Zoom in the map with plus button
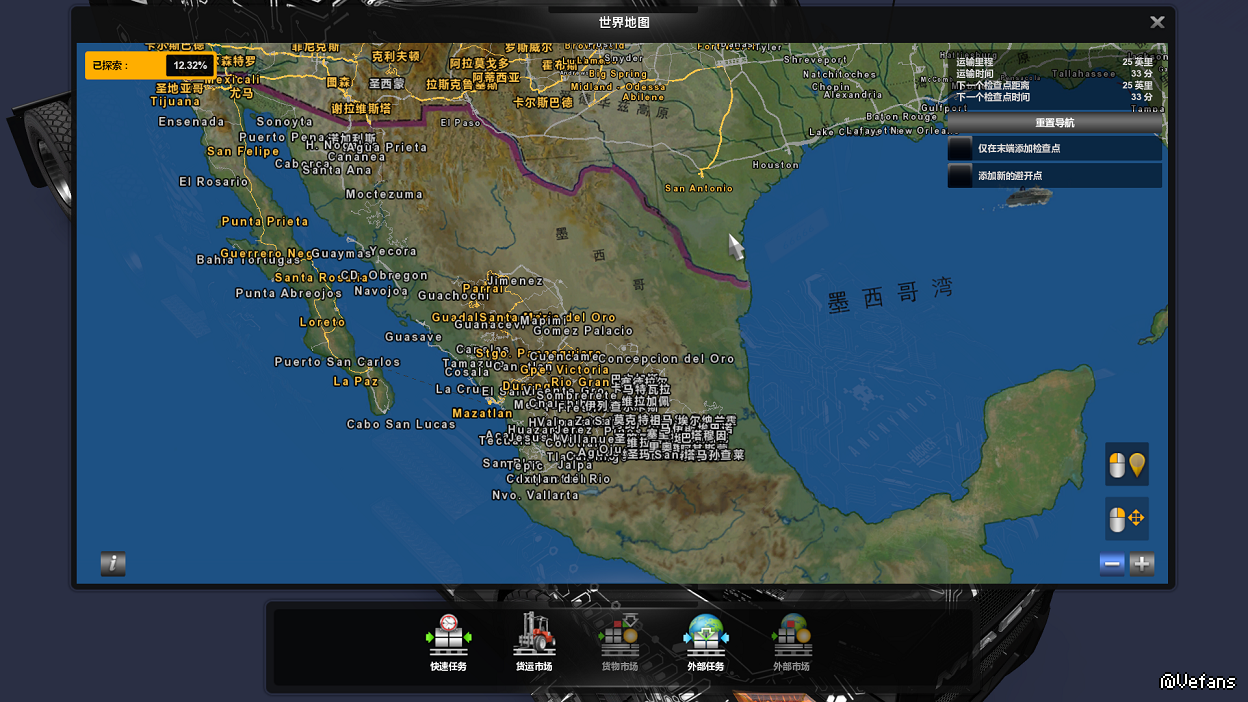The height and width of the screenshot is (702, 1248). pos(1142,564)
